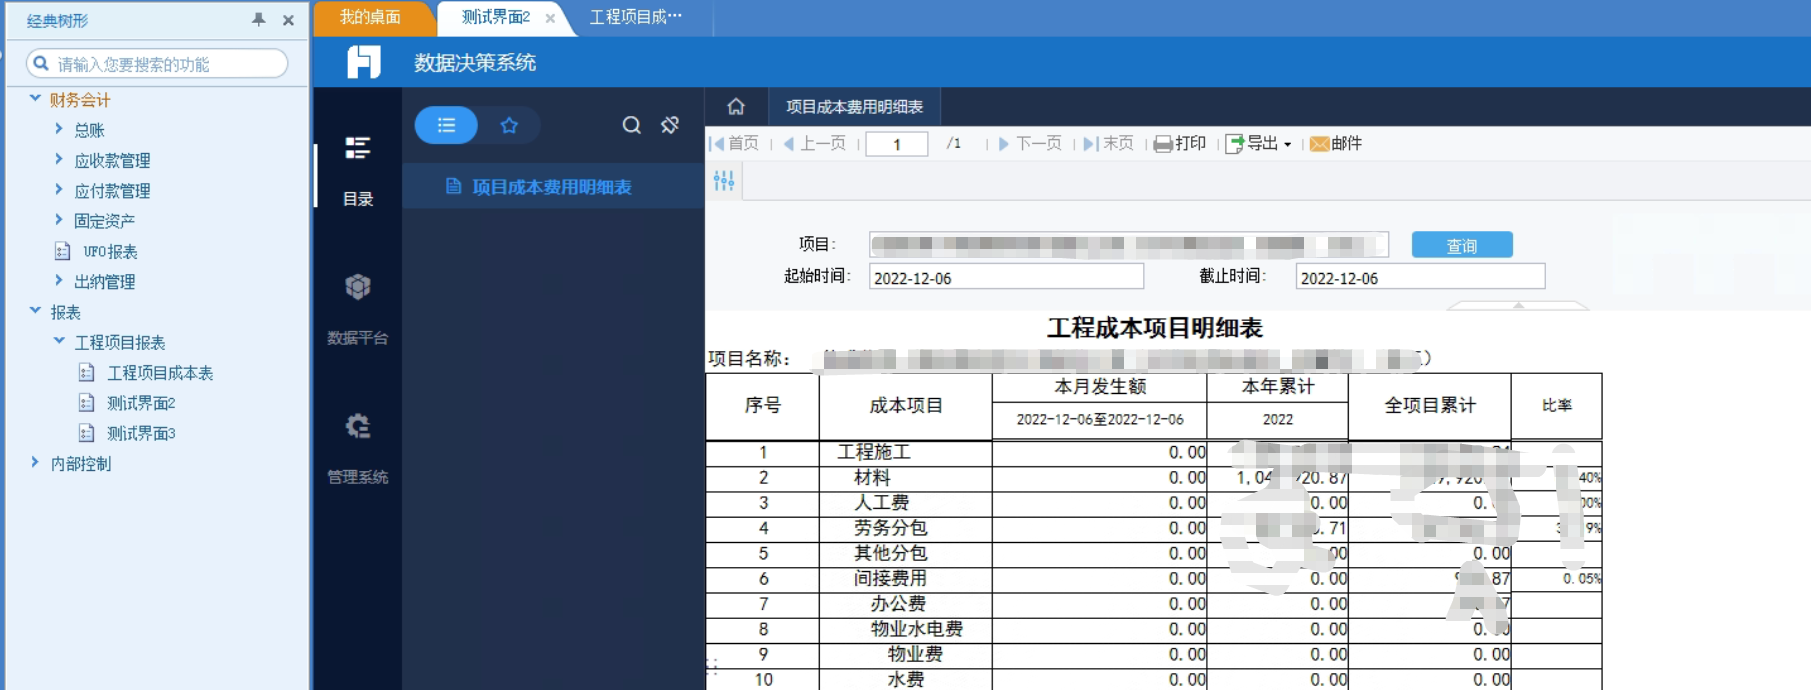The image size is (1811, 690).
Task: Pin the 经典树形 panel
Action: 259,19
